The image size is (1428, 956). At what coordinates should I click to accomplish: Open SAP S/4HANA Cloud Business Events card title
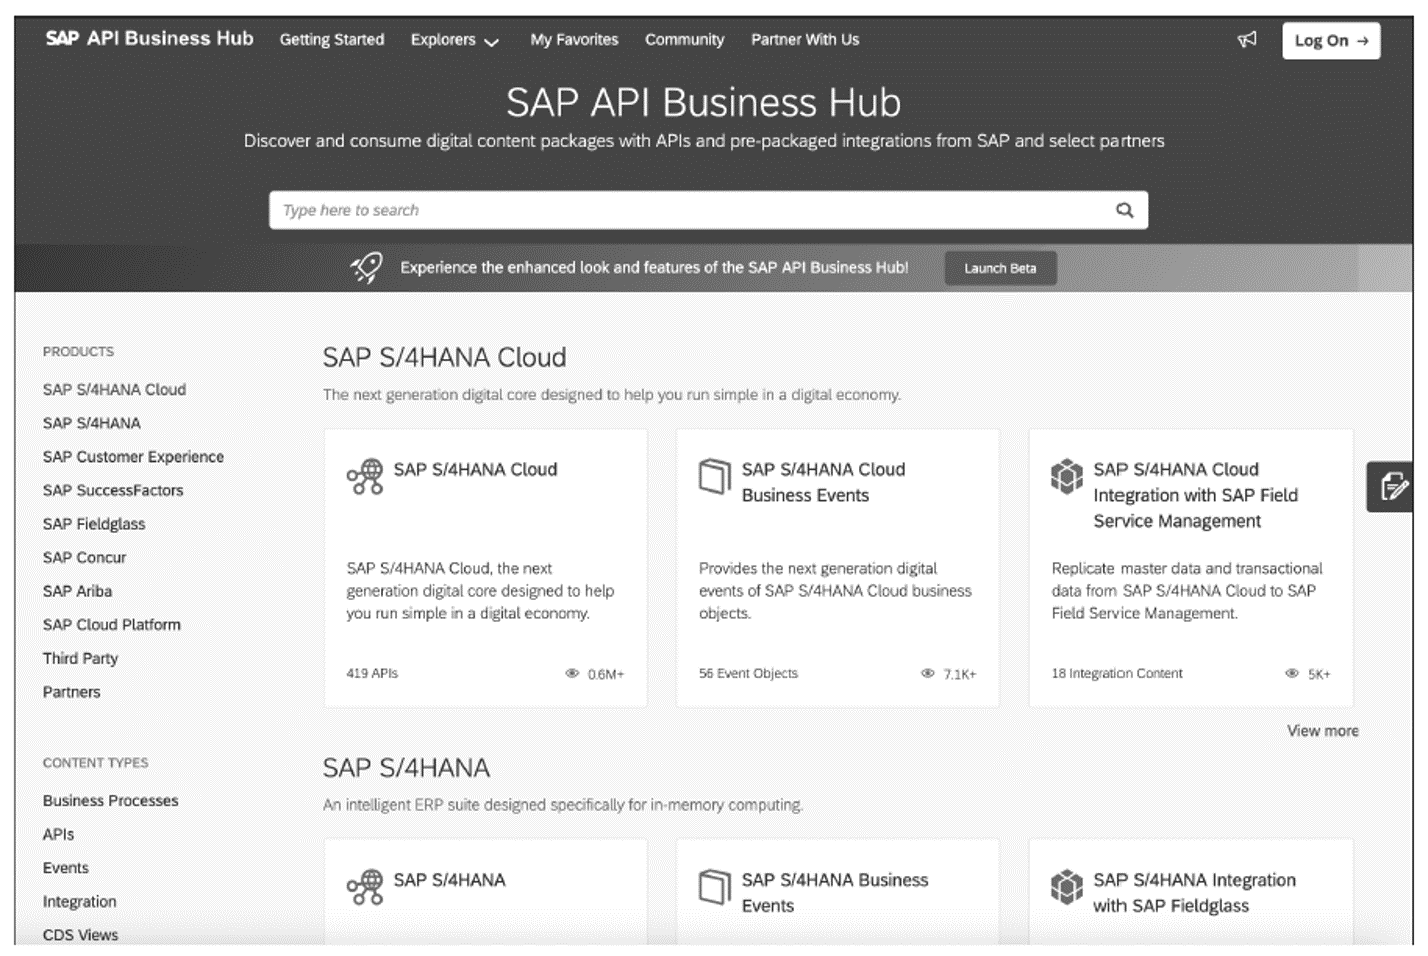[x=823, y=482]
